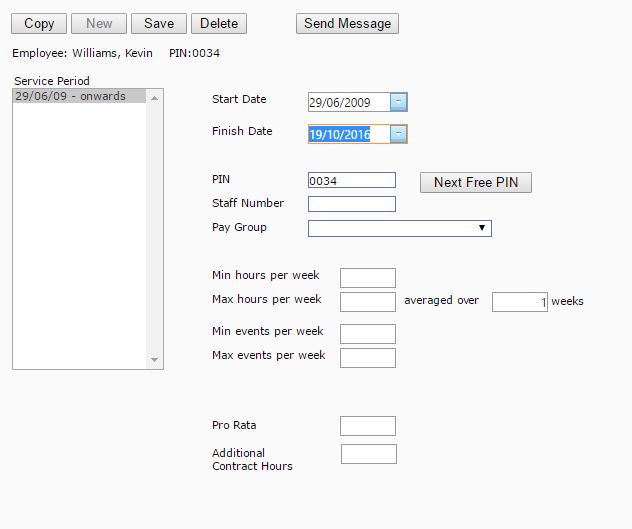Click the Finish Date text field
The image size is (632, 529).
pos(347,134)
